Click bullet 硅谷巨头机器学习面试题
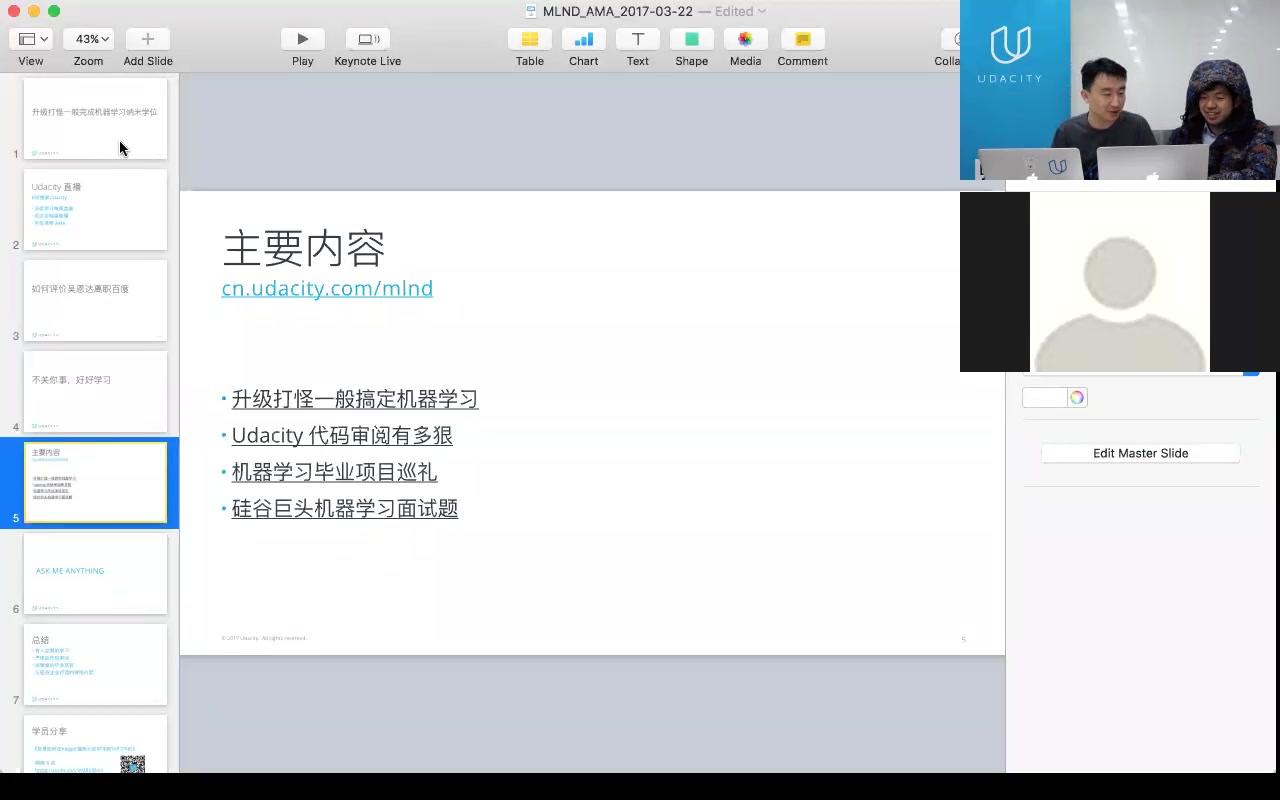The width and height of the screenshot is (1280, 800). [x=345, y=508]
